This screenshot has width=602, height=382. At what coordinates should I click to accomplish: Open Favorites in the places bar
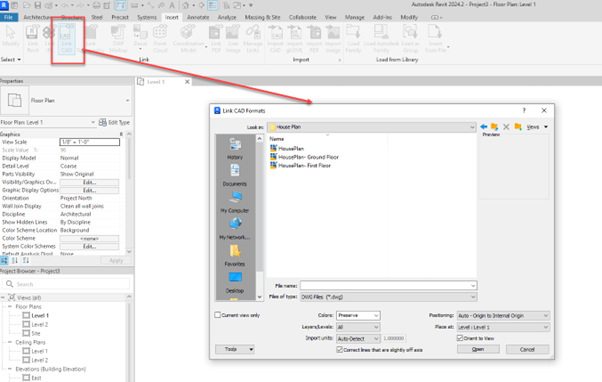click(x=235, y=256)
